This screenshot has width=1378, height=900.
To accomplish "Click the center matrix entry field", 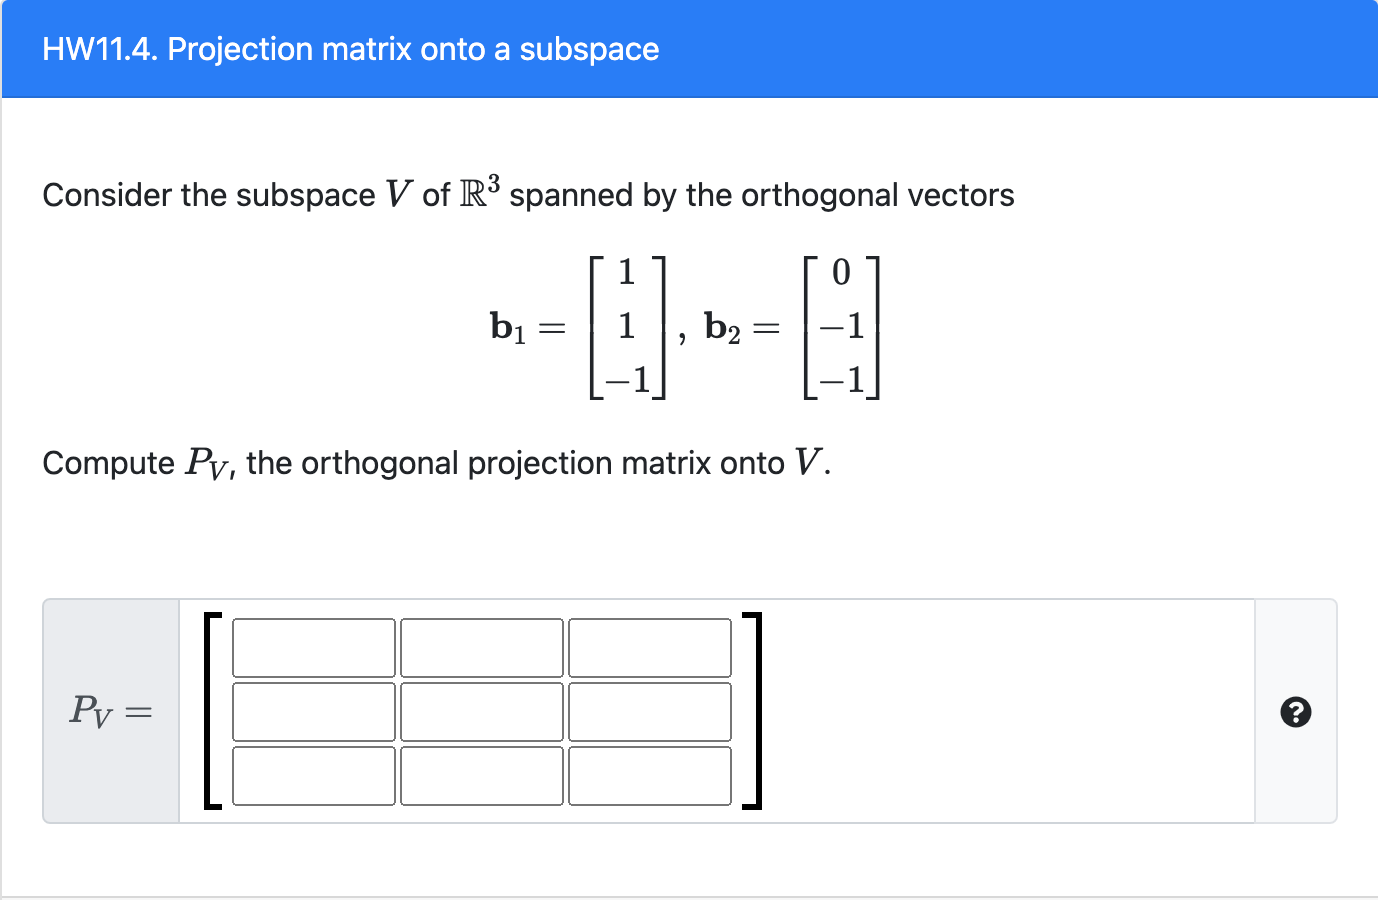I will pos(481,711).
